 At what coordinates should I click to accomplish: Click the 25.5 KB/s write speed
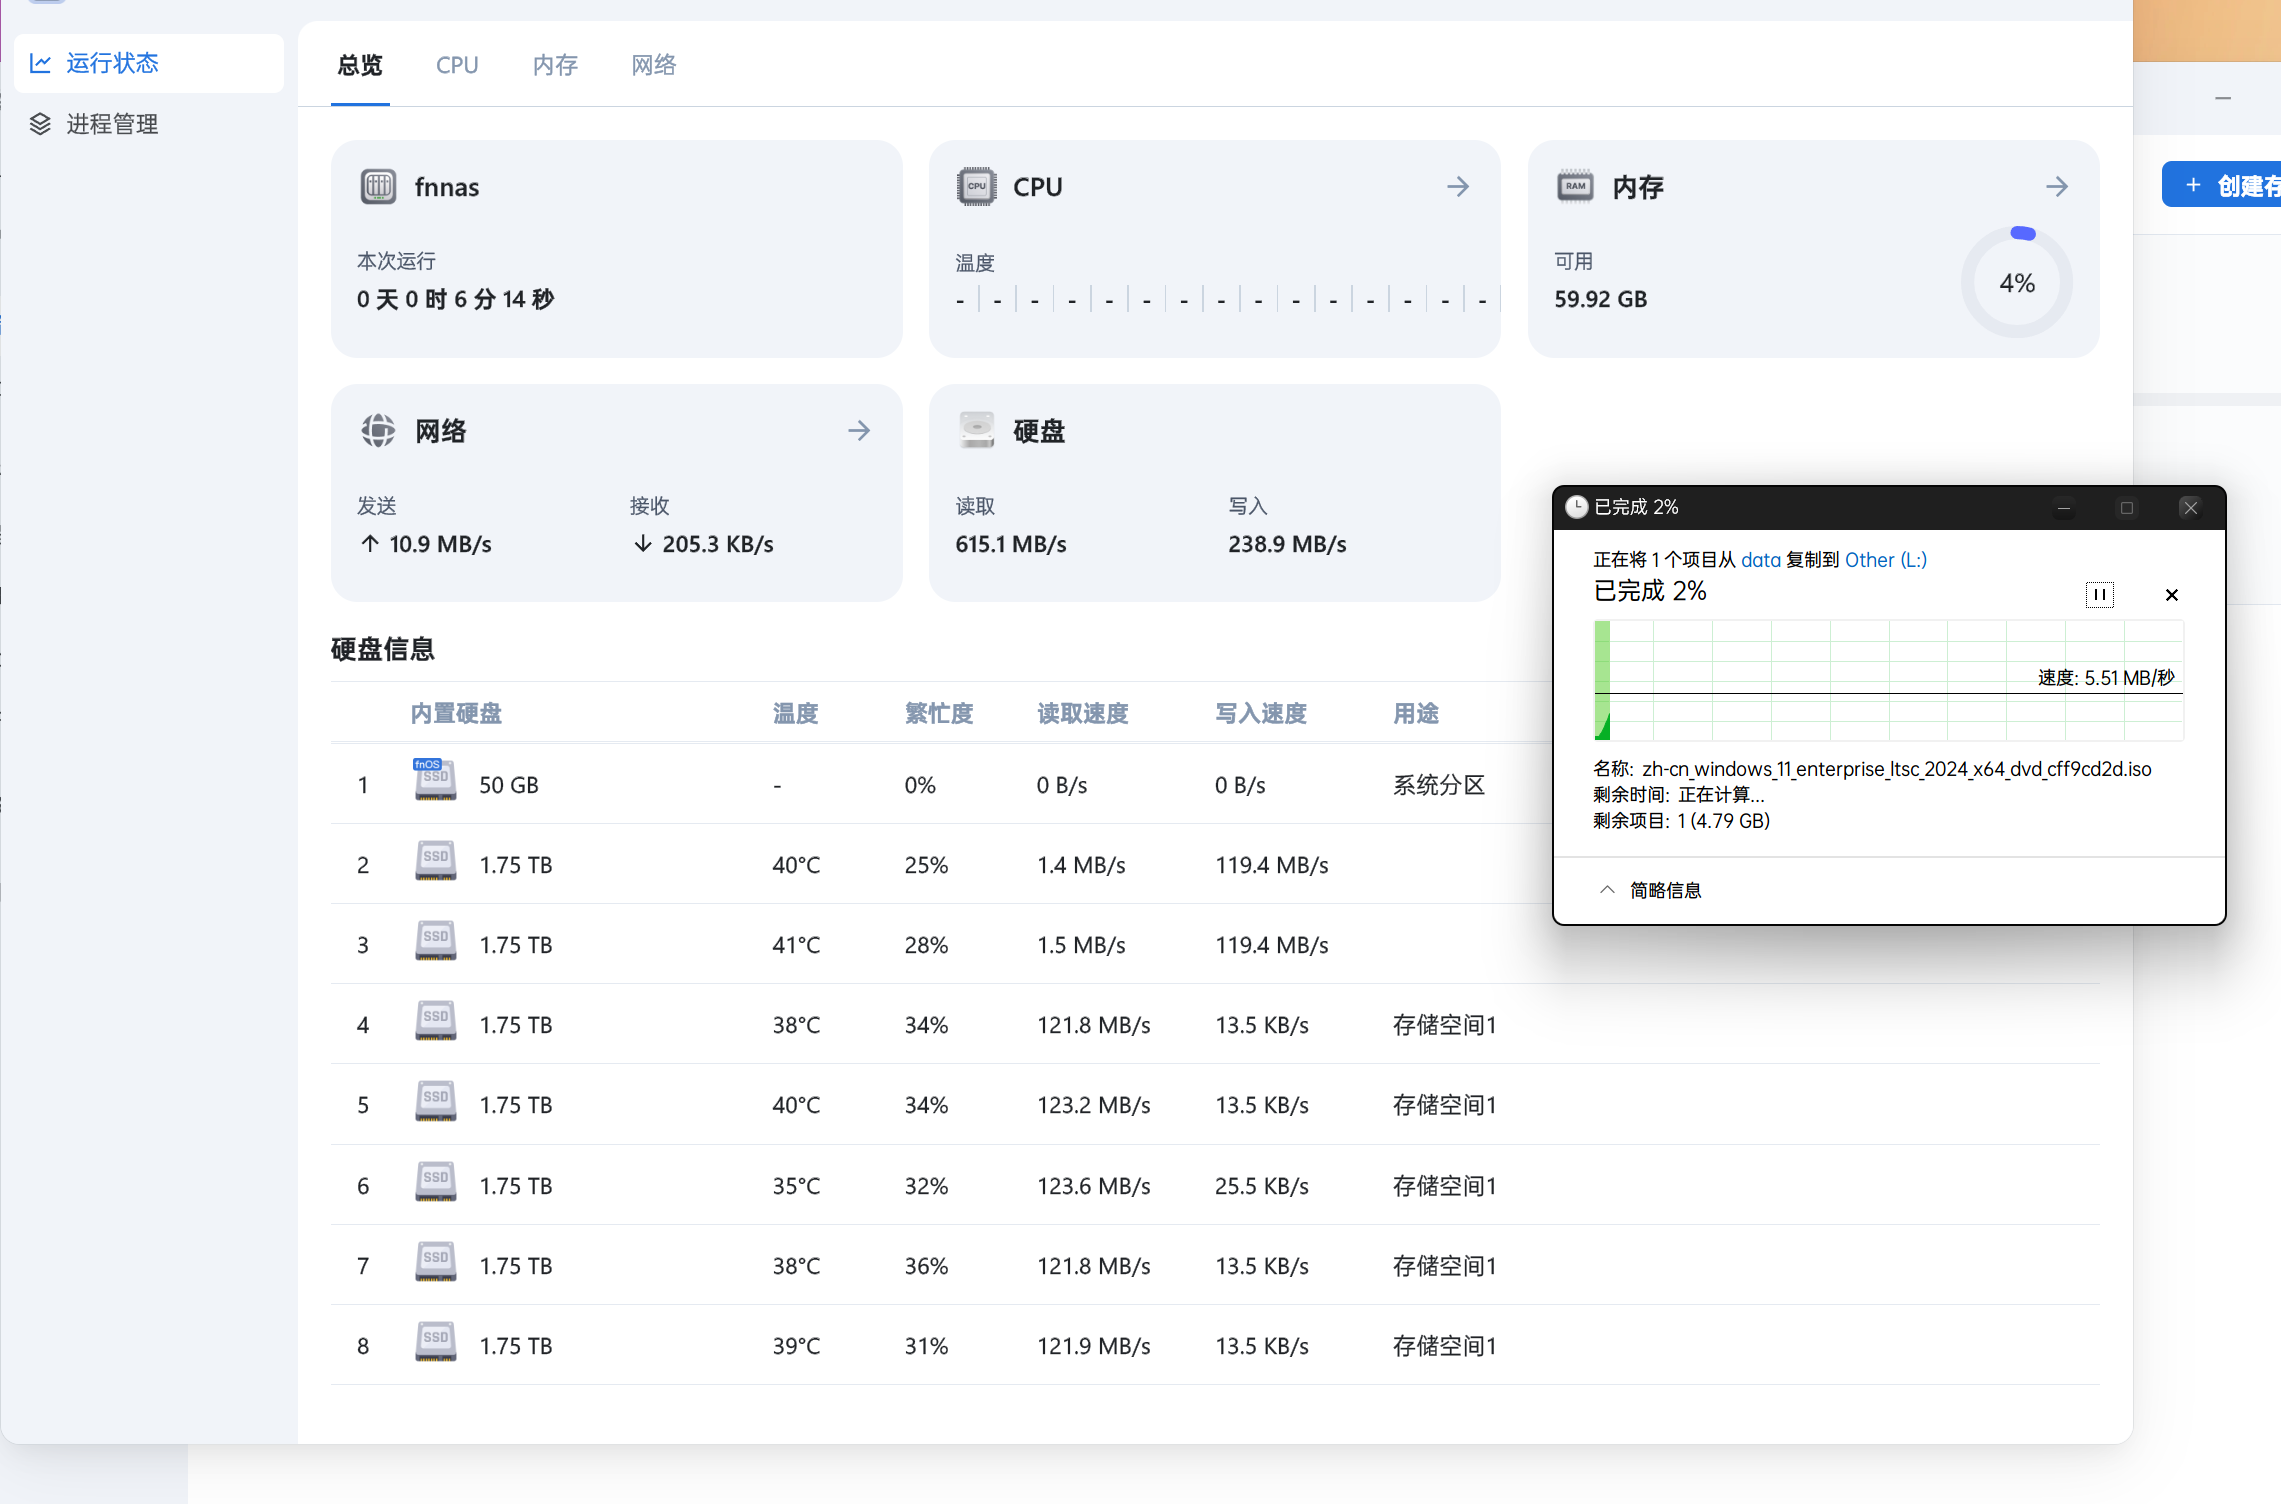tap(1262, 1186)
